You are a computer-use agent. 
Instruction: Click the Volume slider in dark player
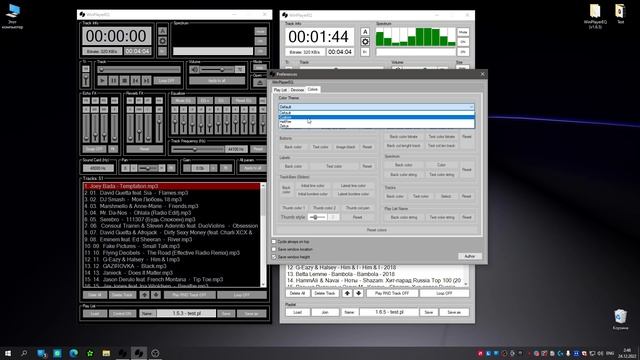(217, 70)
